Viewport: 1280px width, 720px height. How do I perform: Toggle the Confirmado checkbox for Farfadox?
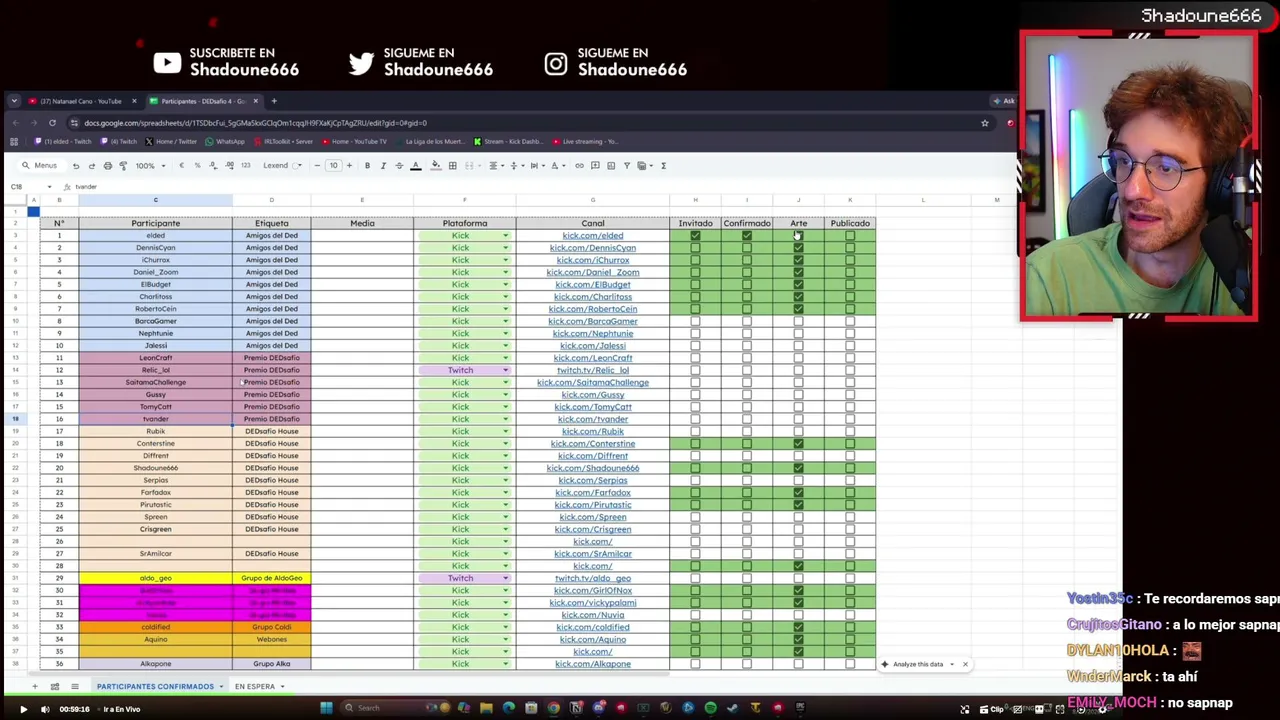(x=747, y=493)
